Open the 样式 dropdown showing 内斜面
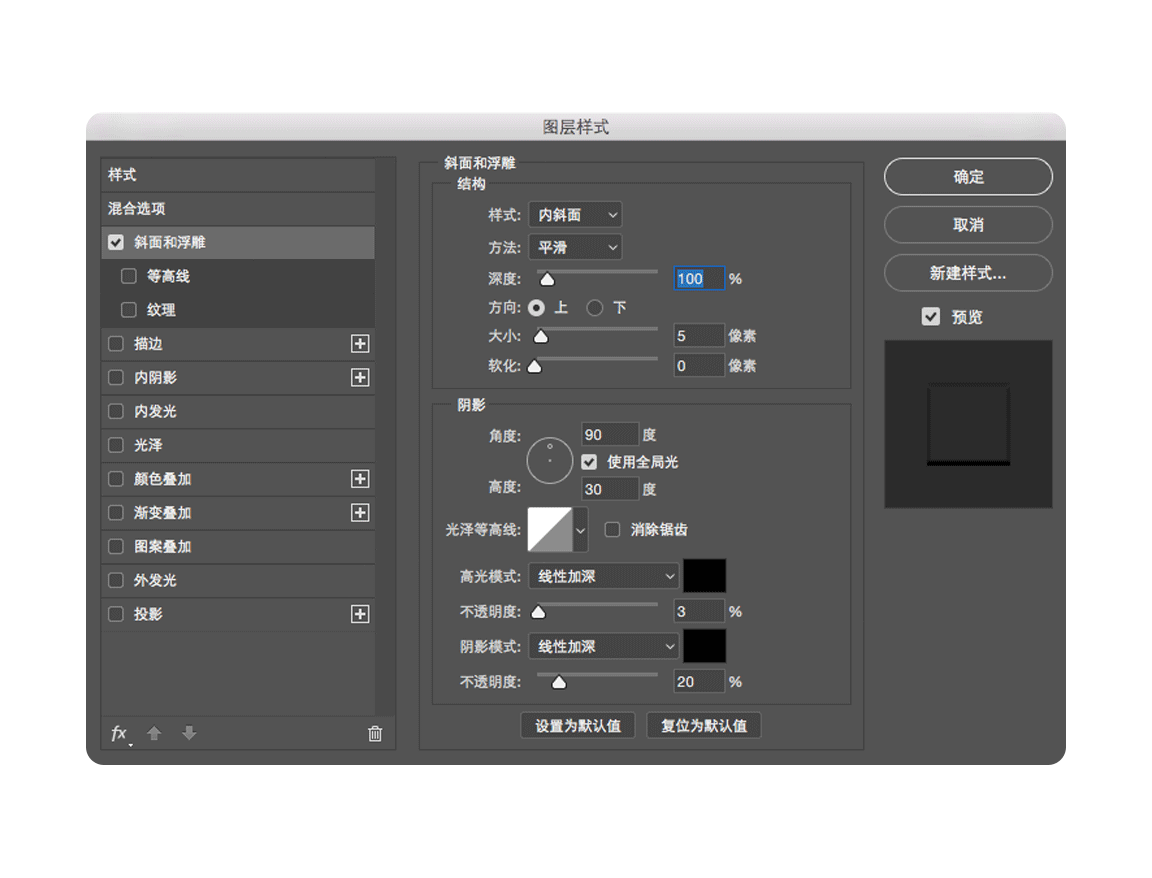This screenshot has width=1152, height=878. coord(575,215)
